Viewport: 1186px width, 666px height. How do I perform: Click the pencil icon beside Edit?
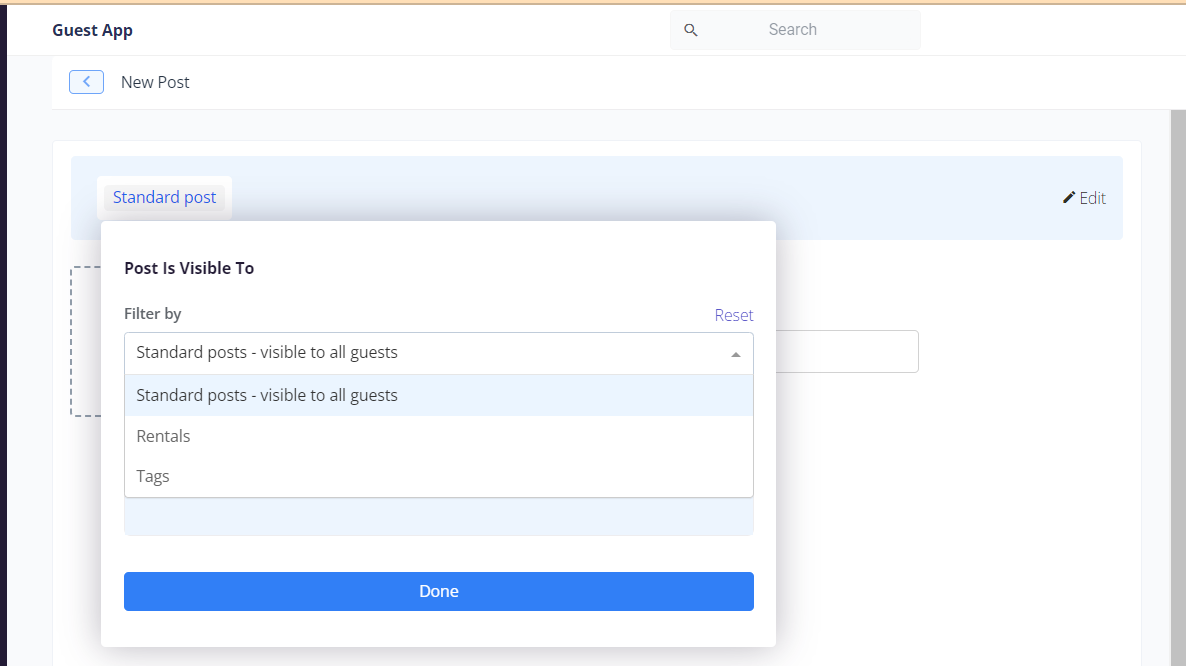pyautogui.click(x=1069, y=198)
